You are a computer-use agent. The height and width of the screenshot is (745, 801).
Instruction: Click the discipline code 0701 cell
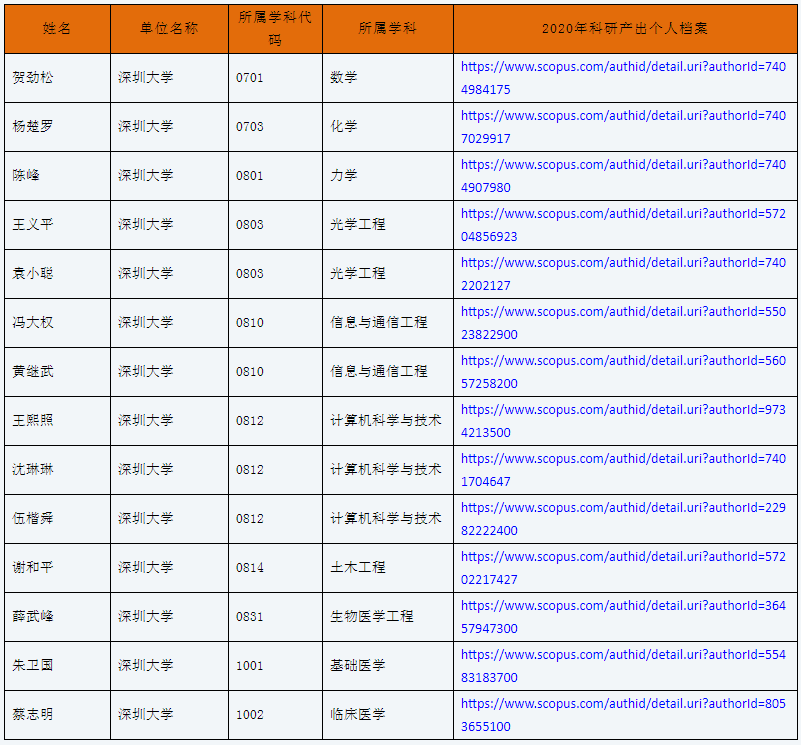pos(250,78)
